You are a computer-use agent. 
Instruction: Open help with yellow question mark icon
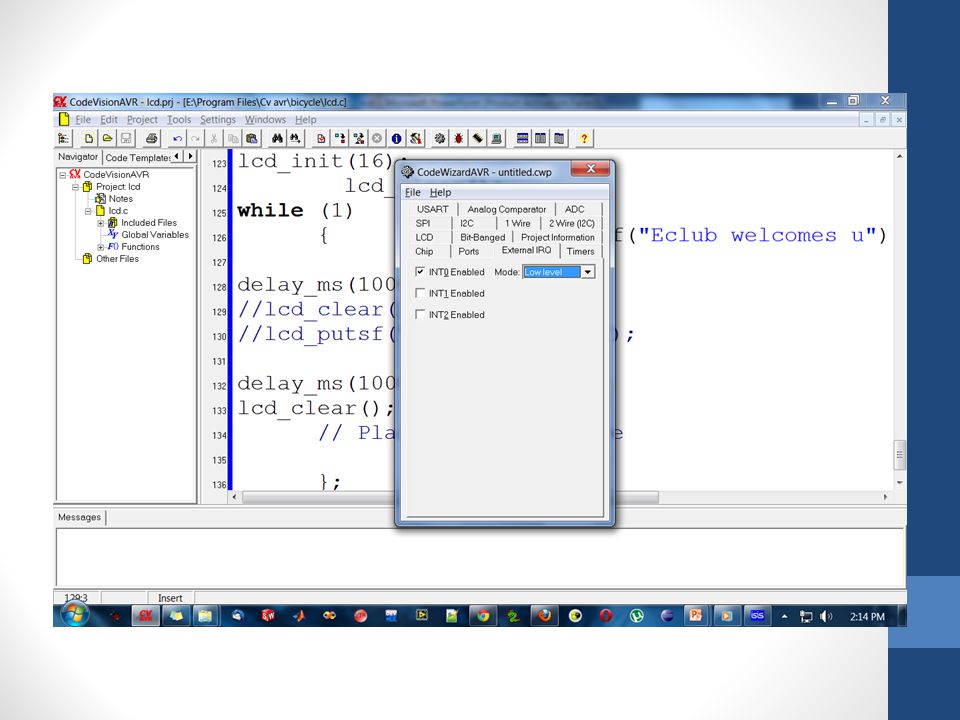click(583, 138)
